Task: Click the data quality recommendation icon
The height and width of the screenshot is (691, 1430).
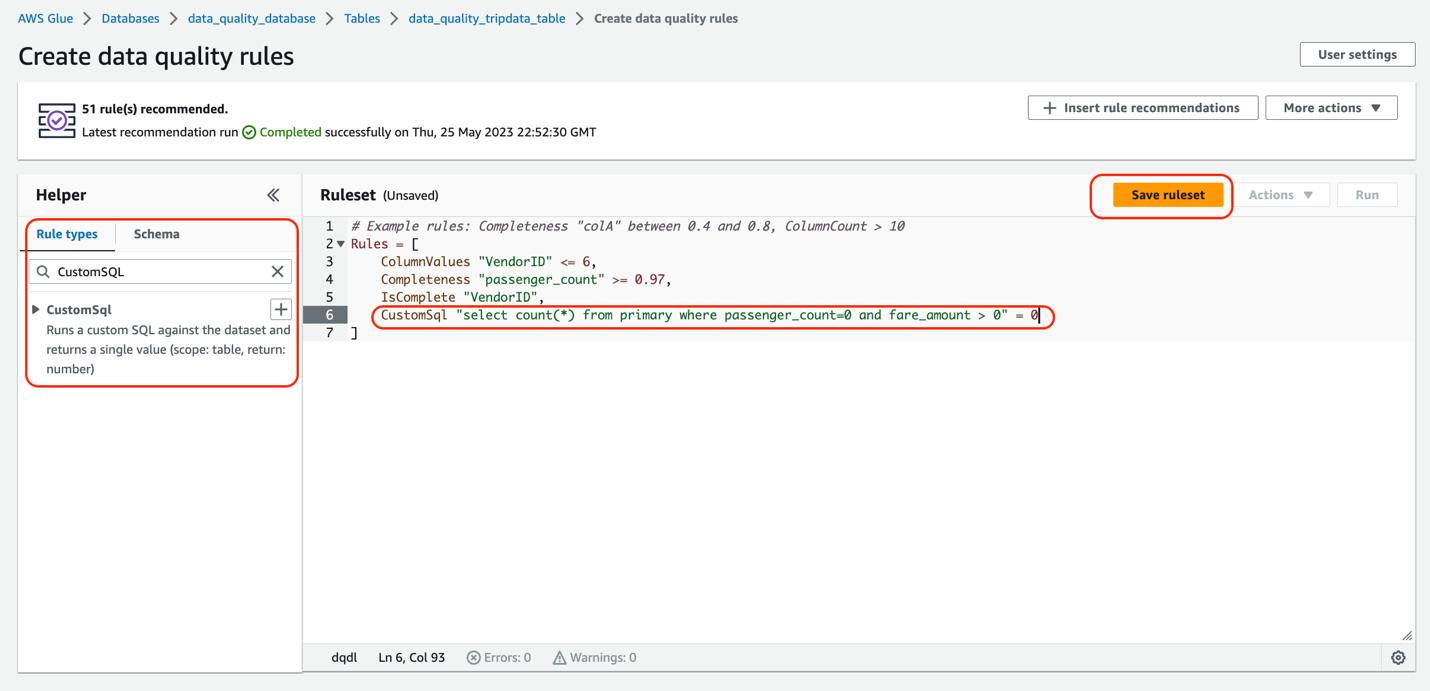Action: pyautogui.click(x=57, y=120)
